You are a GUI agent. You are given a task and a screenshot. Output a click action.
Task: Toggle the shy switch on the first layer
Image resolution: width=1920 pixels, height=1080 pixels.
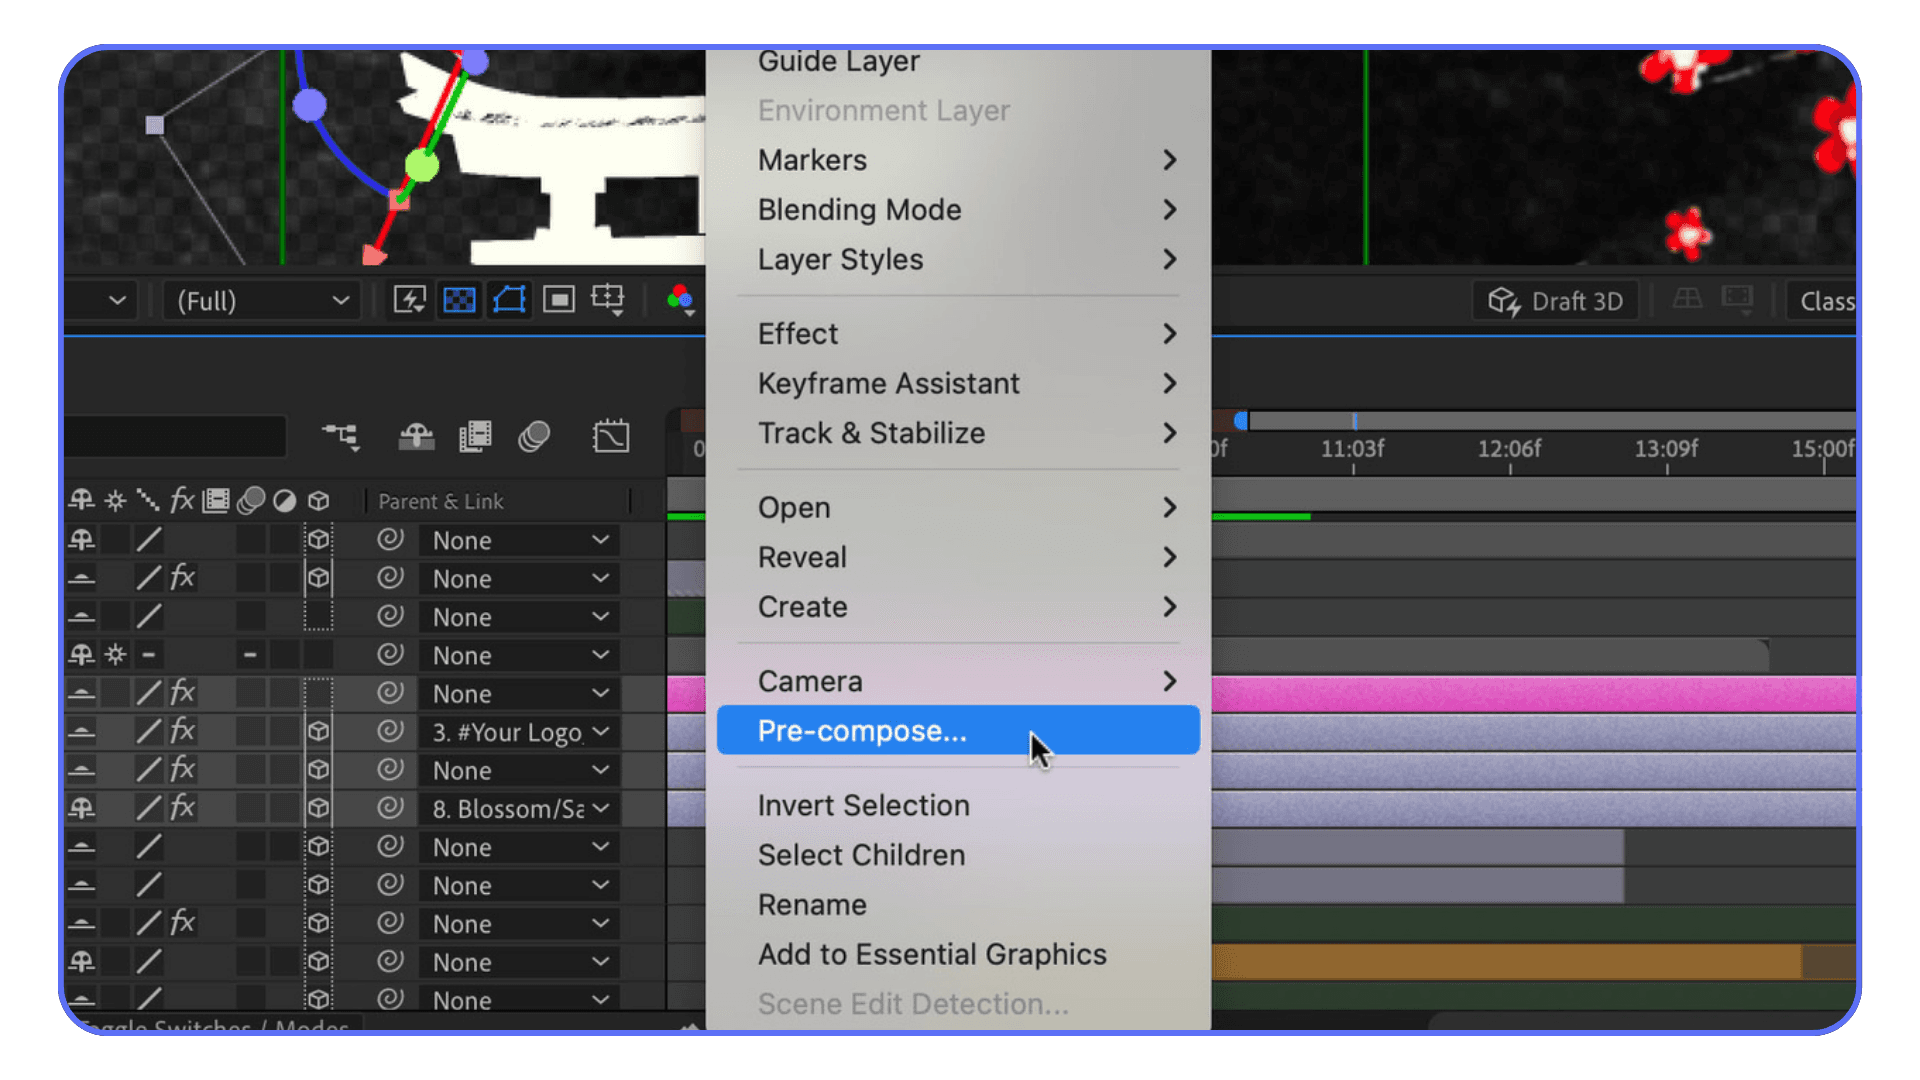(83, 540)
